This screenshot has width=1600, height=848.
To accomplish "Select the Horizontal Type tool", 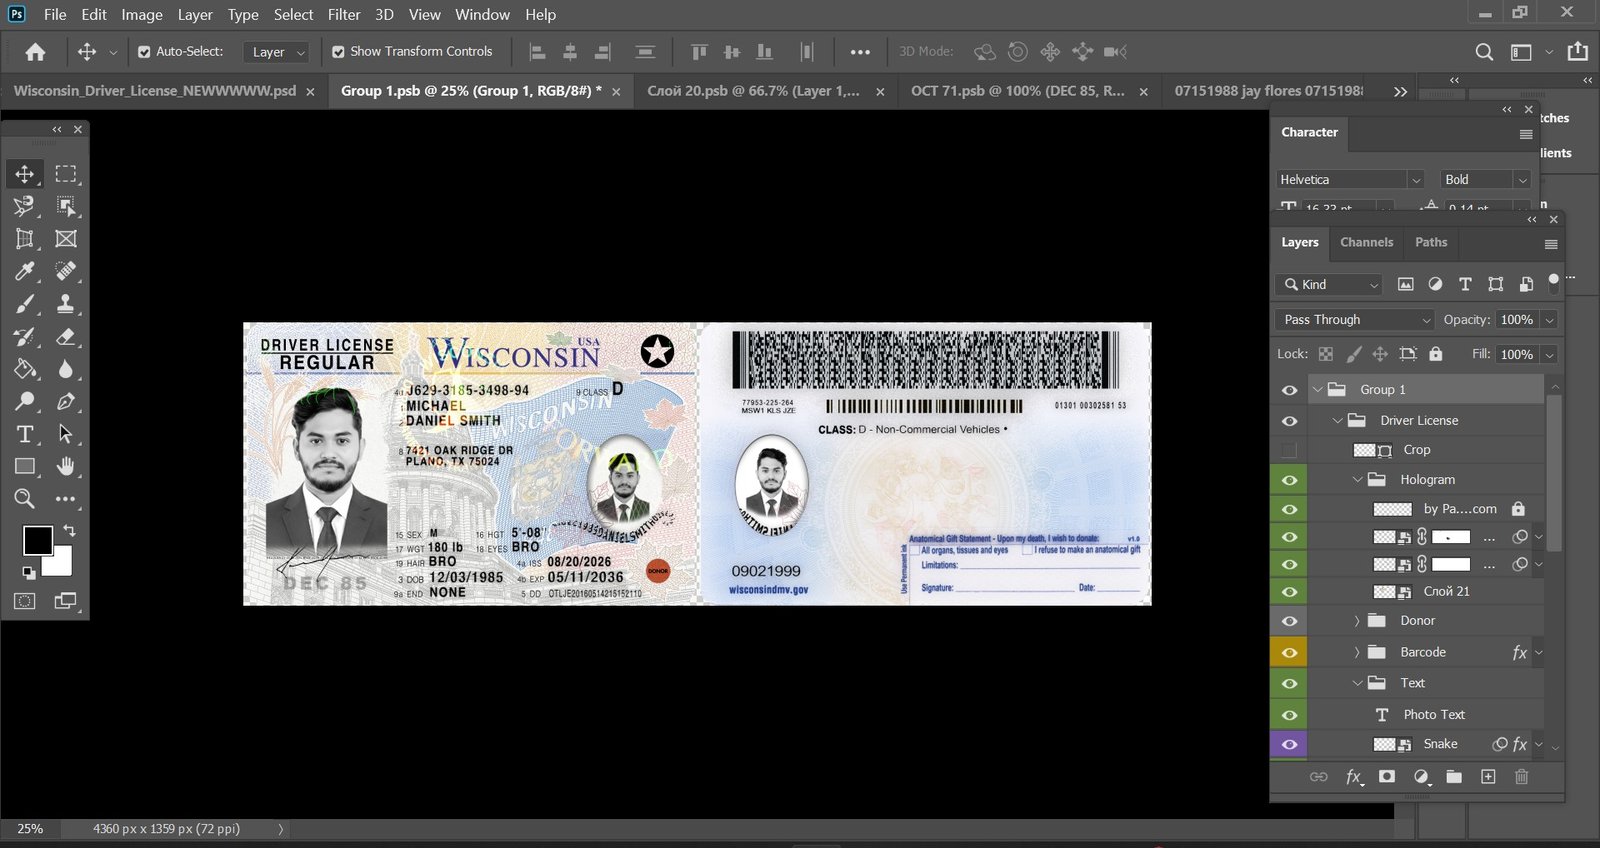I will [x=24, y=434].
